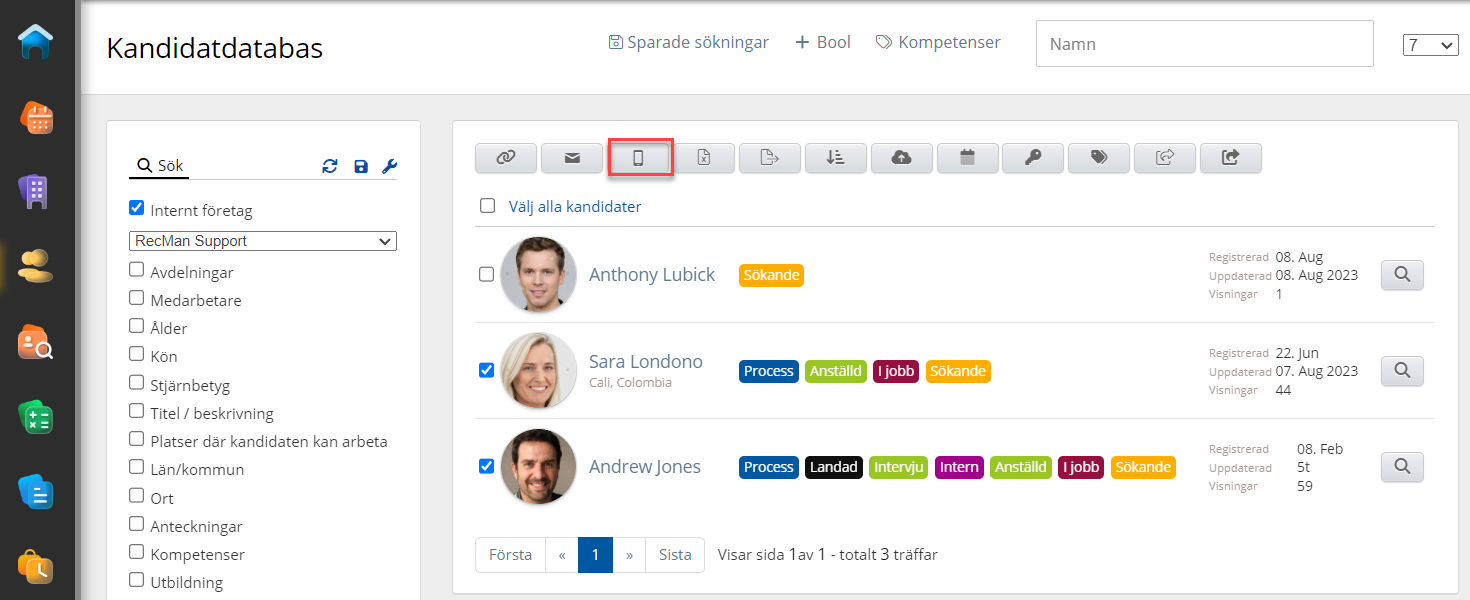Click the calendar toolbar button
The width and height of the screenshot is (1470, 600).
967,158
